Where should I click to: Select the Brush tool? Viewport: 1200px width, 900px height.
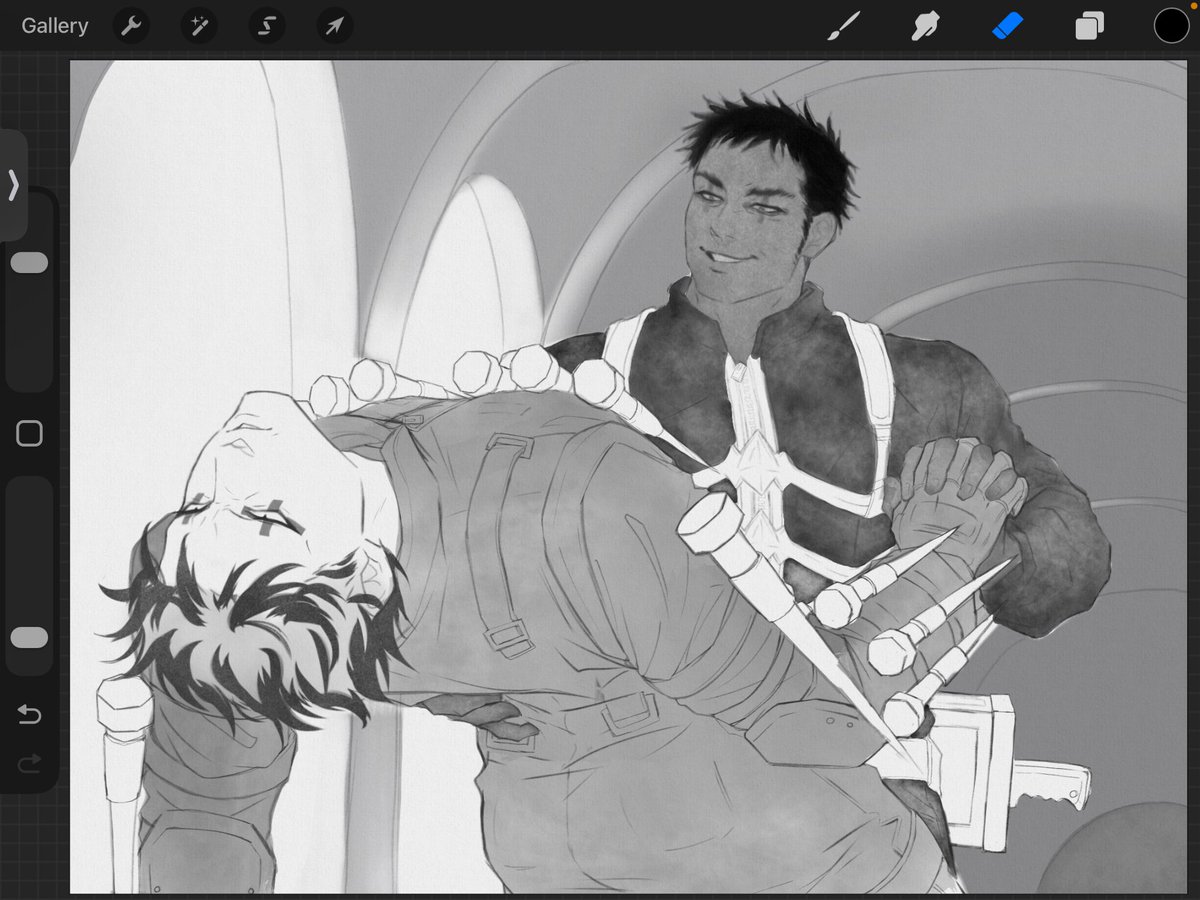[x=844, y=26]
